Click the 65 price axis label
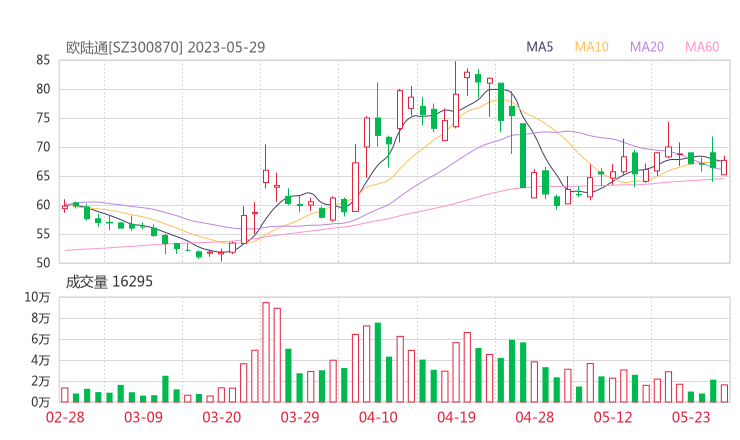 [43, 176]
